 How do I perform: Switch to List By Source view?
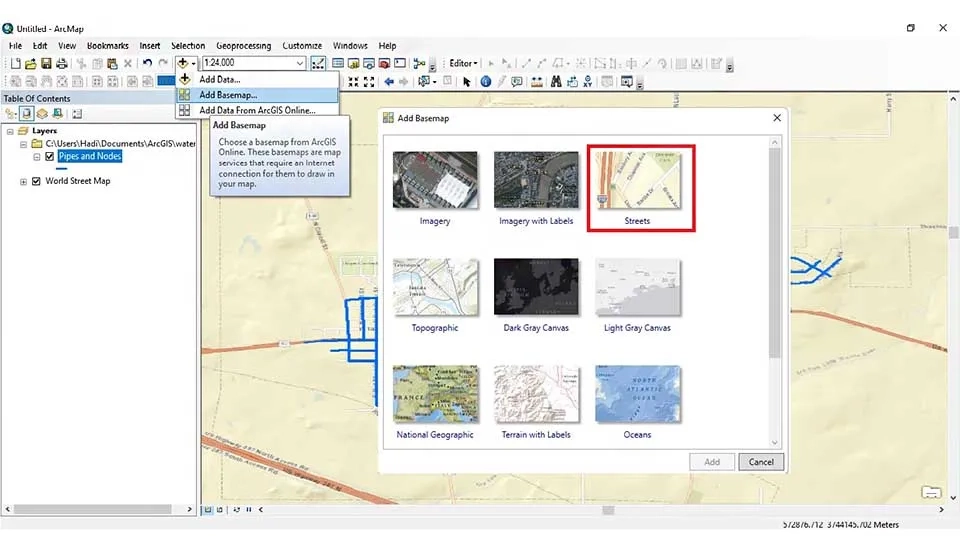(27, 114)
